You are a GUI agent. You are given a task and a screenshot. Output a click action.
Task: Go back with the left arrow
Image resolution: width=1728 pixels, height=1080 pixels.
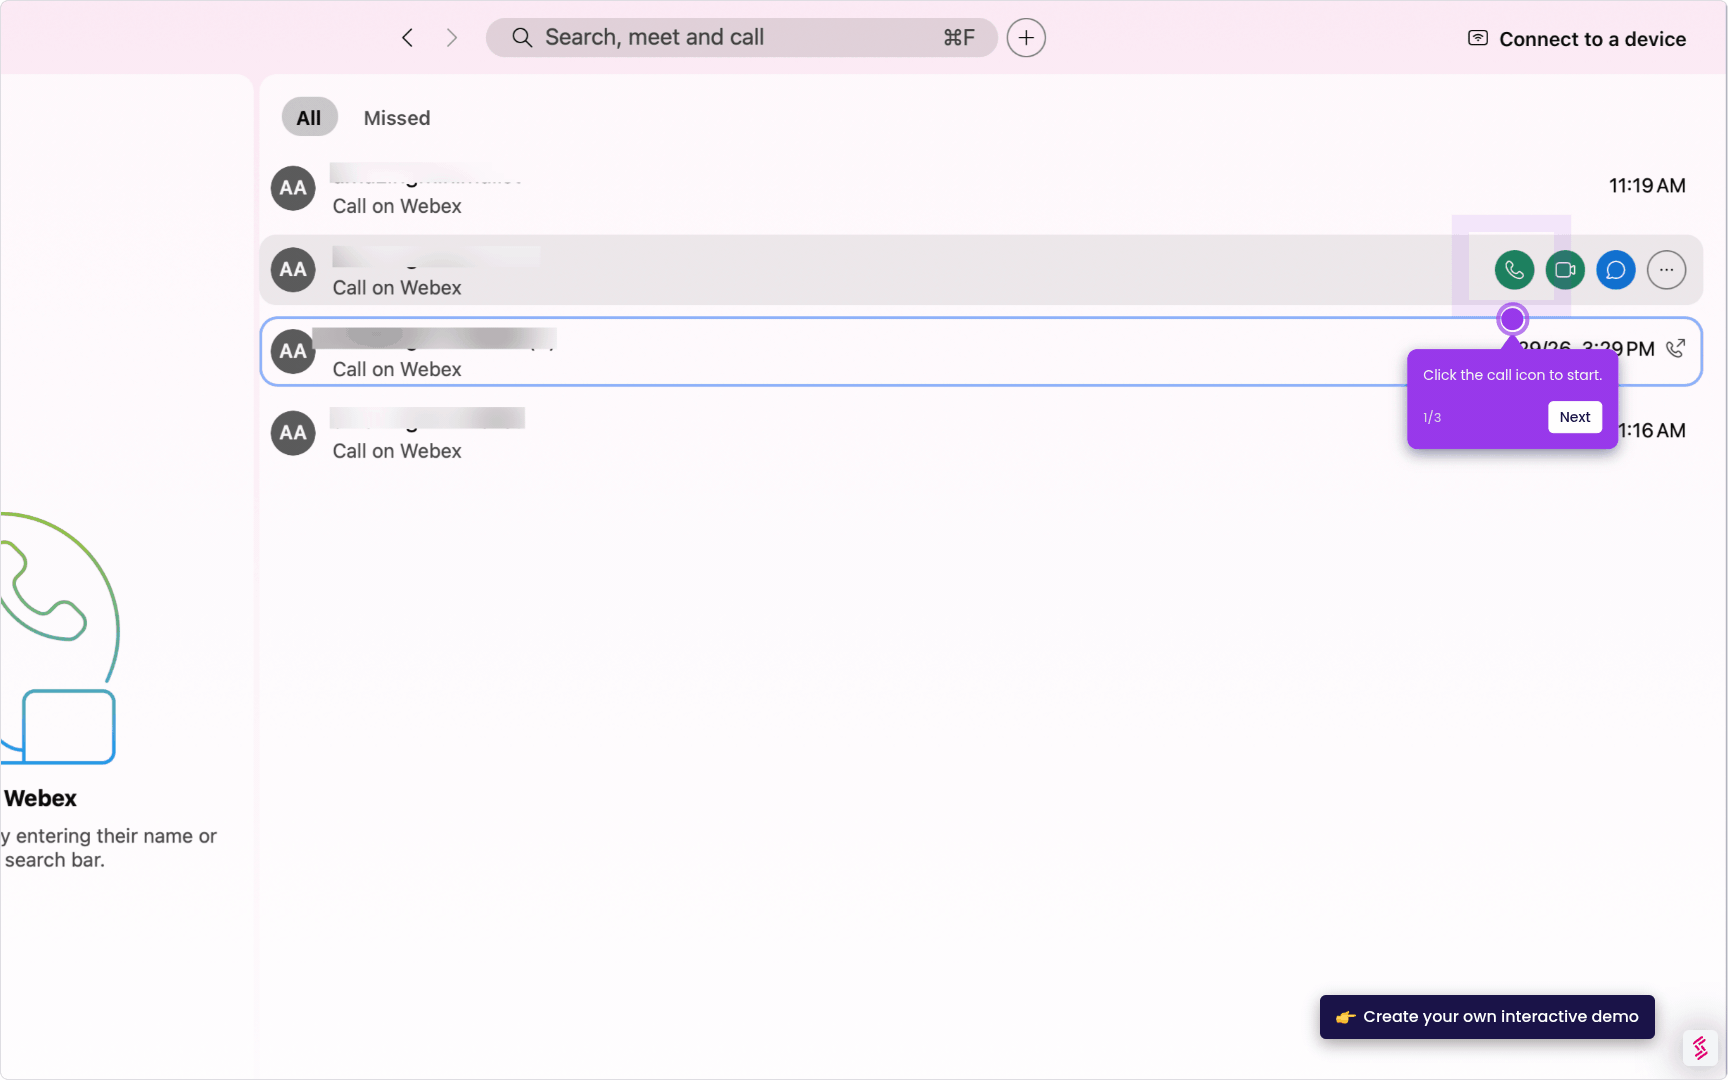[407, 38]
